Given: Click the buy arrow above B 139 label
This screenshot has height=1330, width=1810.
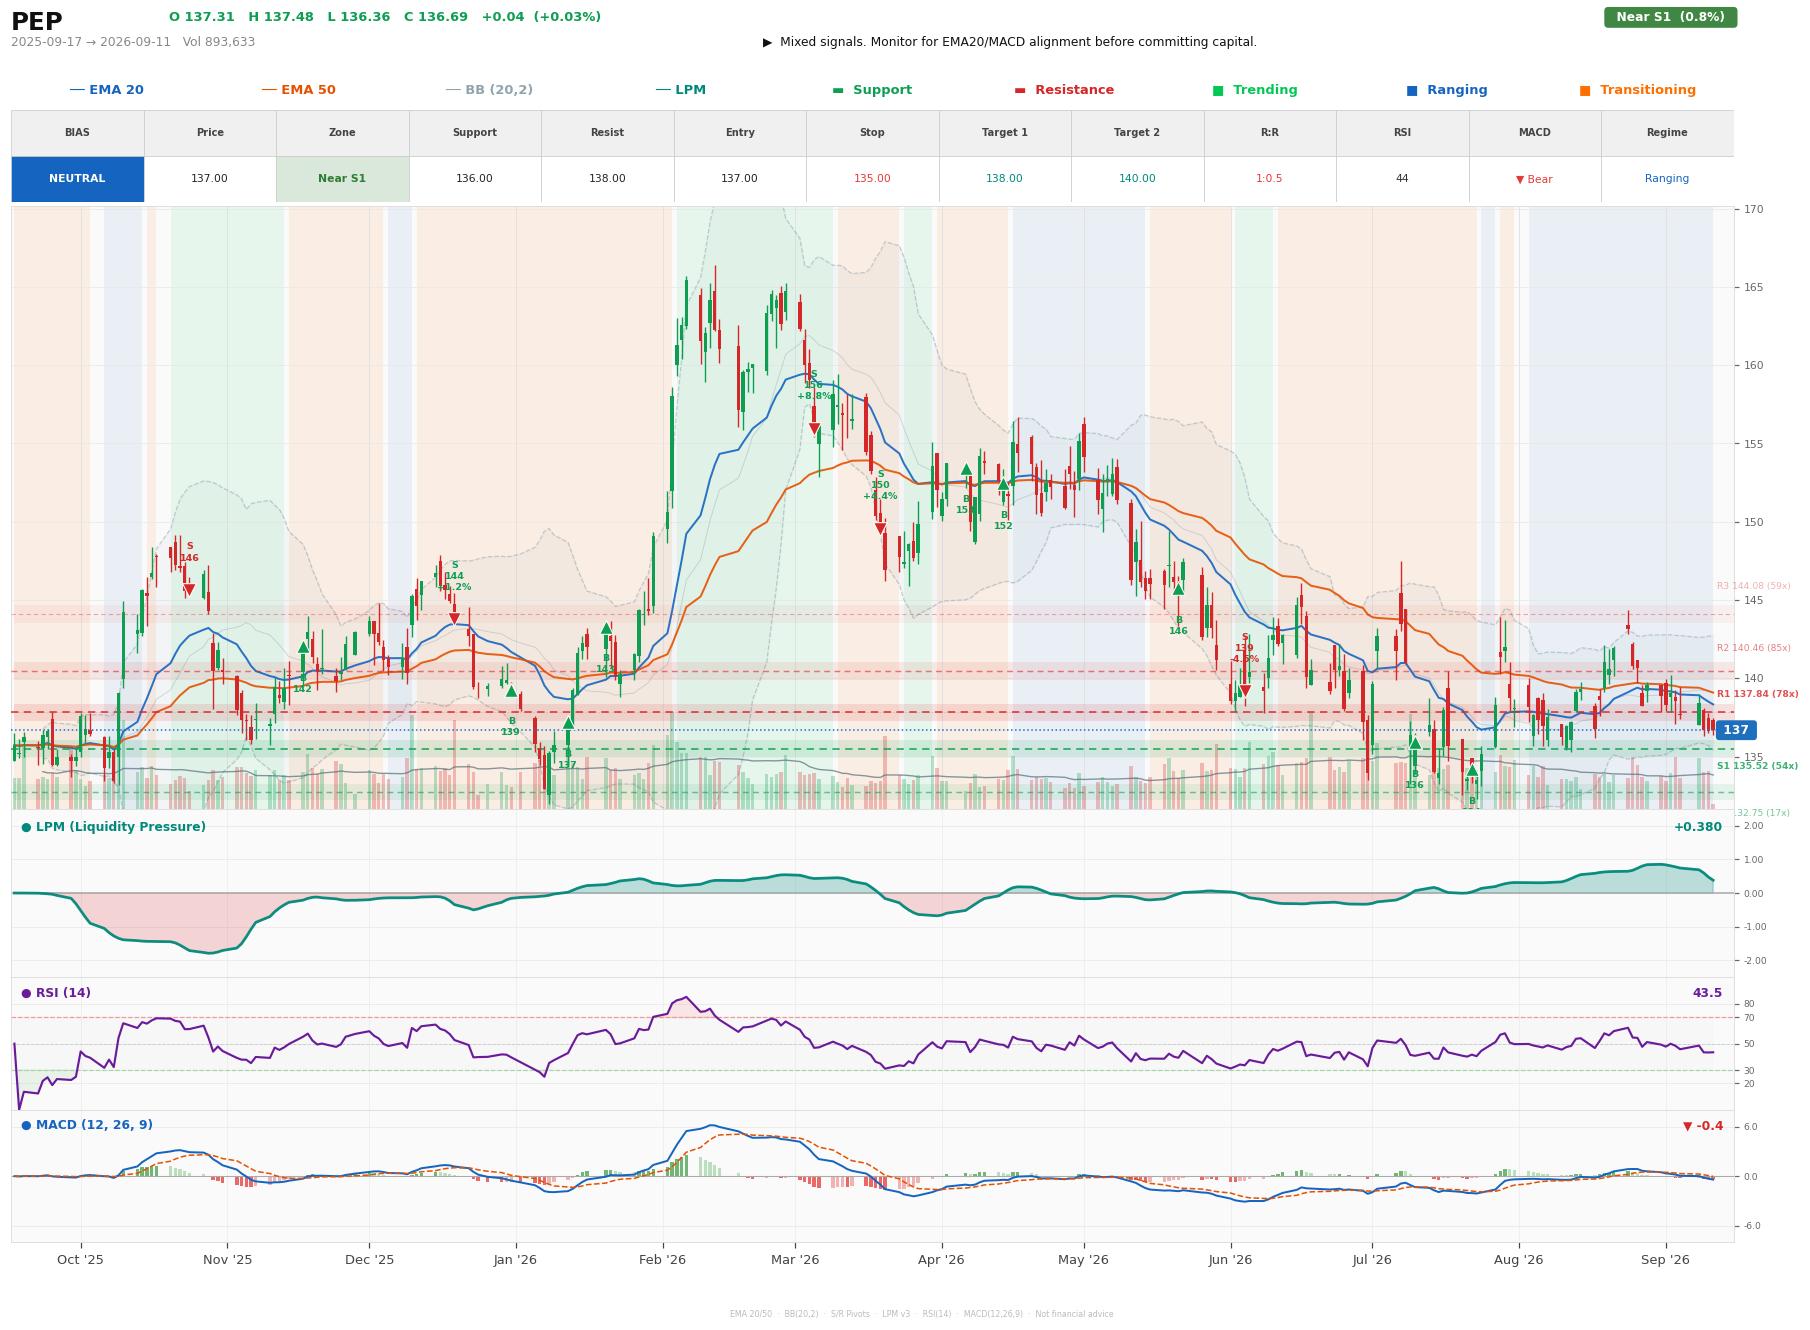Looking at the screenshot, I should pyautogui.click(x=511, y=691).
